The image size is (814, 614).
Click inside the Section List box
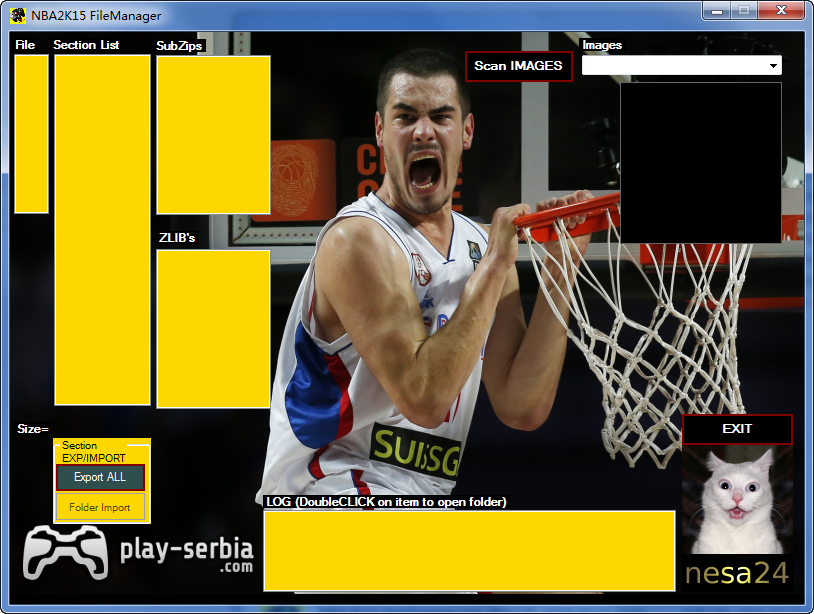click(x=102, y=230)
